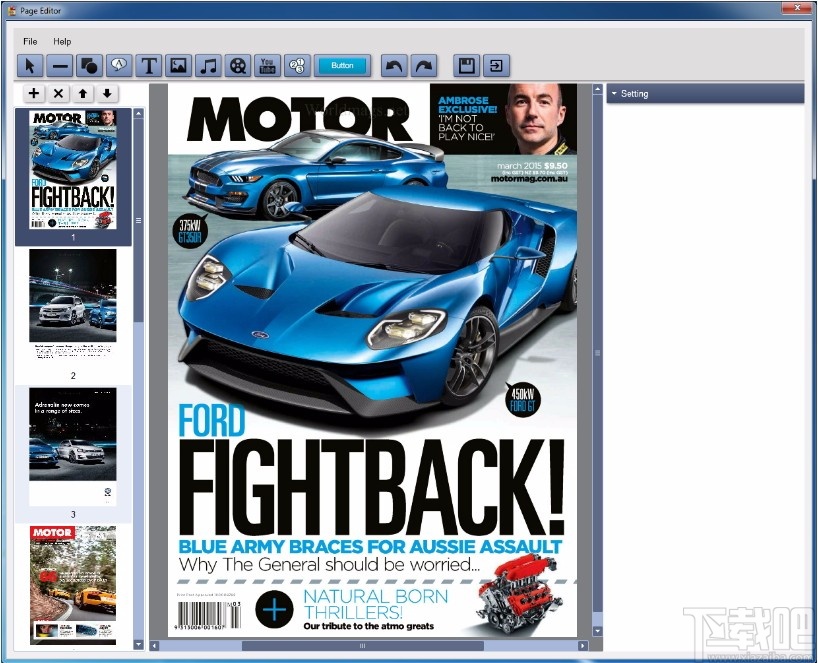The height and width of the screenshot is (663, 818).
Task: Undo the last action
Action: pyautogui.click(x=394, y=66)
